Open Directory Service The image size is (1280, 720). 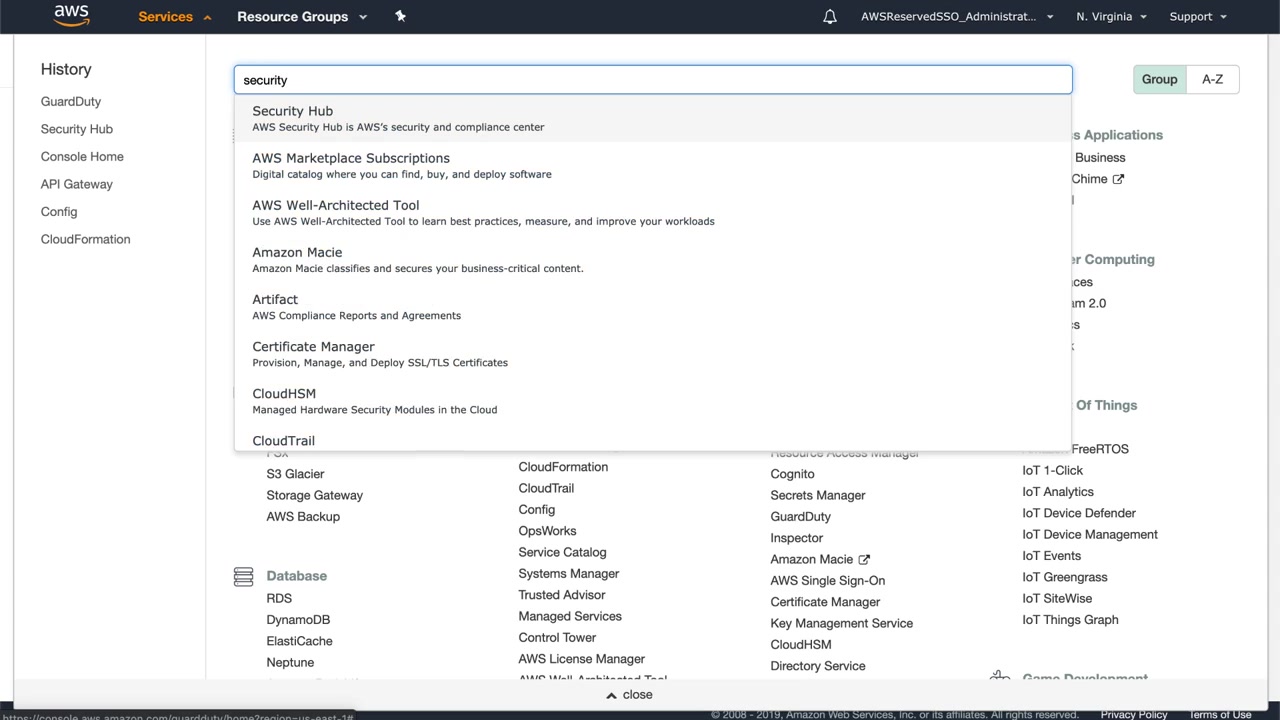818,666
